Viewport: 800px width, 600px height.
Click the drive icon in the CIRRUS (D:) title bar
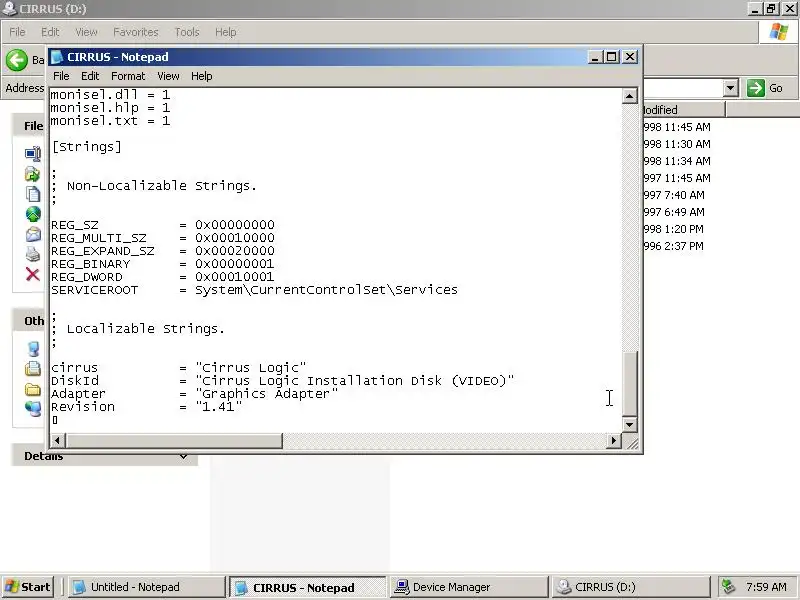(9, 8)
